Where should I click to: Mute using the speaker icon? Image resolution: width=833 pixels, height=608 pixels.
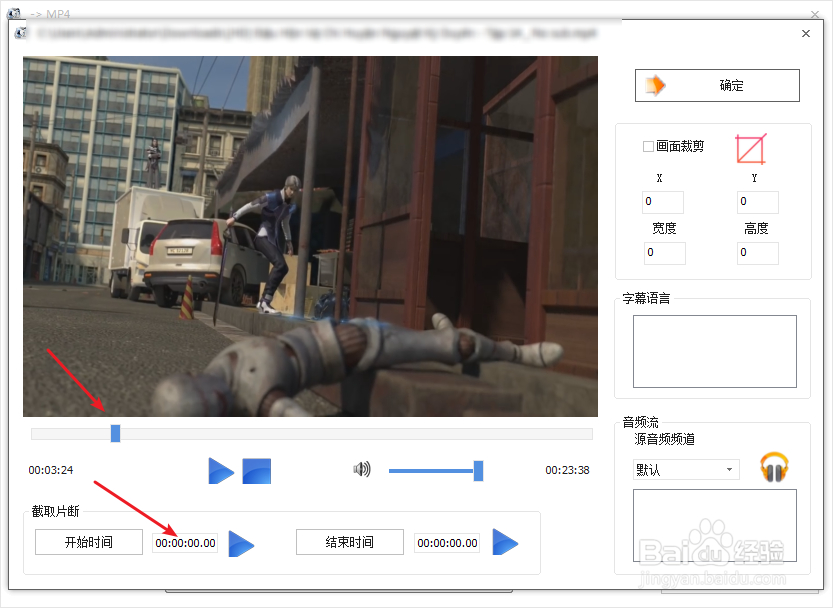point(362,469)
